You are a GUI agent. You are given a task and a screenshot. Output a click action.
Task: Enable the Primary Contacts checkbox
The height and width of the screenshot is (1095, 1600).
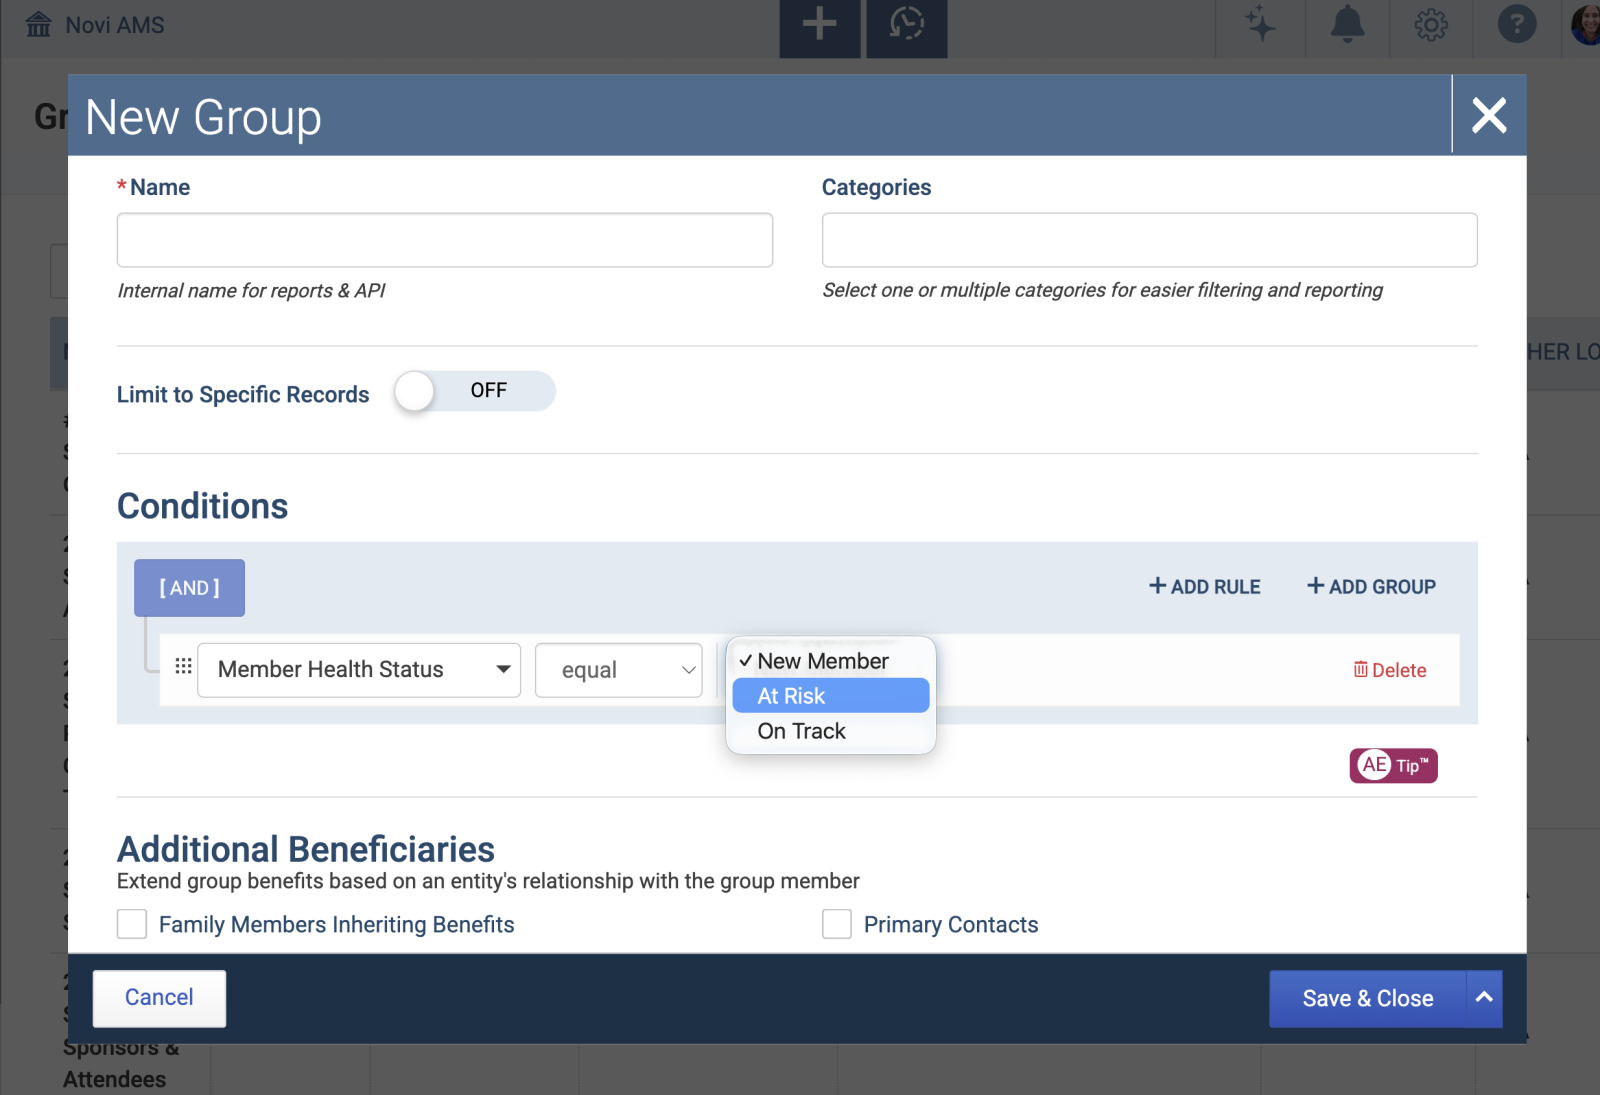837,924
